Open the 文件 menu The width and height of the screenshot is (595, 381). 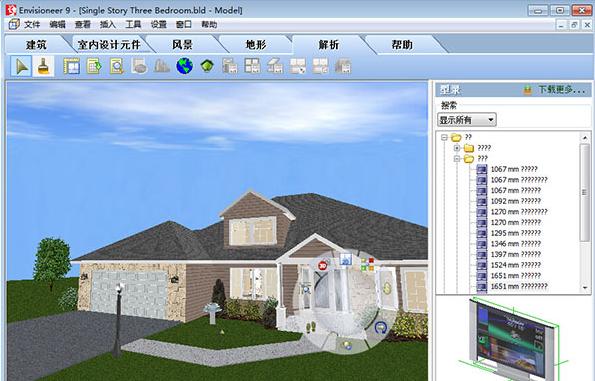tap(32, 25)
